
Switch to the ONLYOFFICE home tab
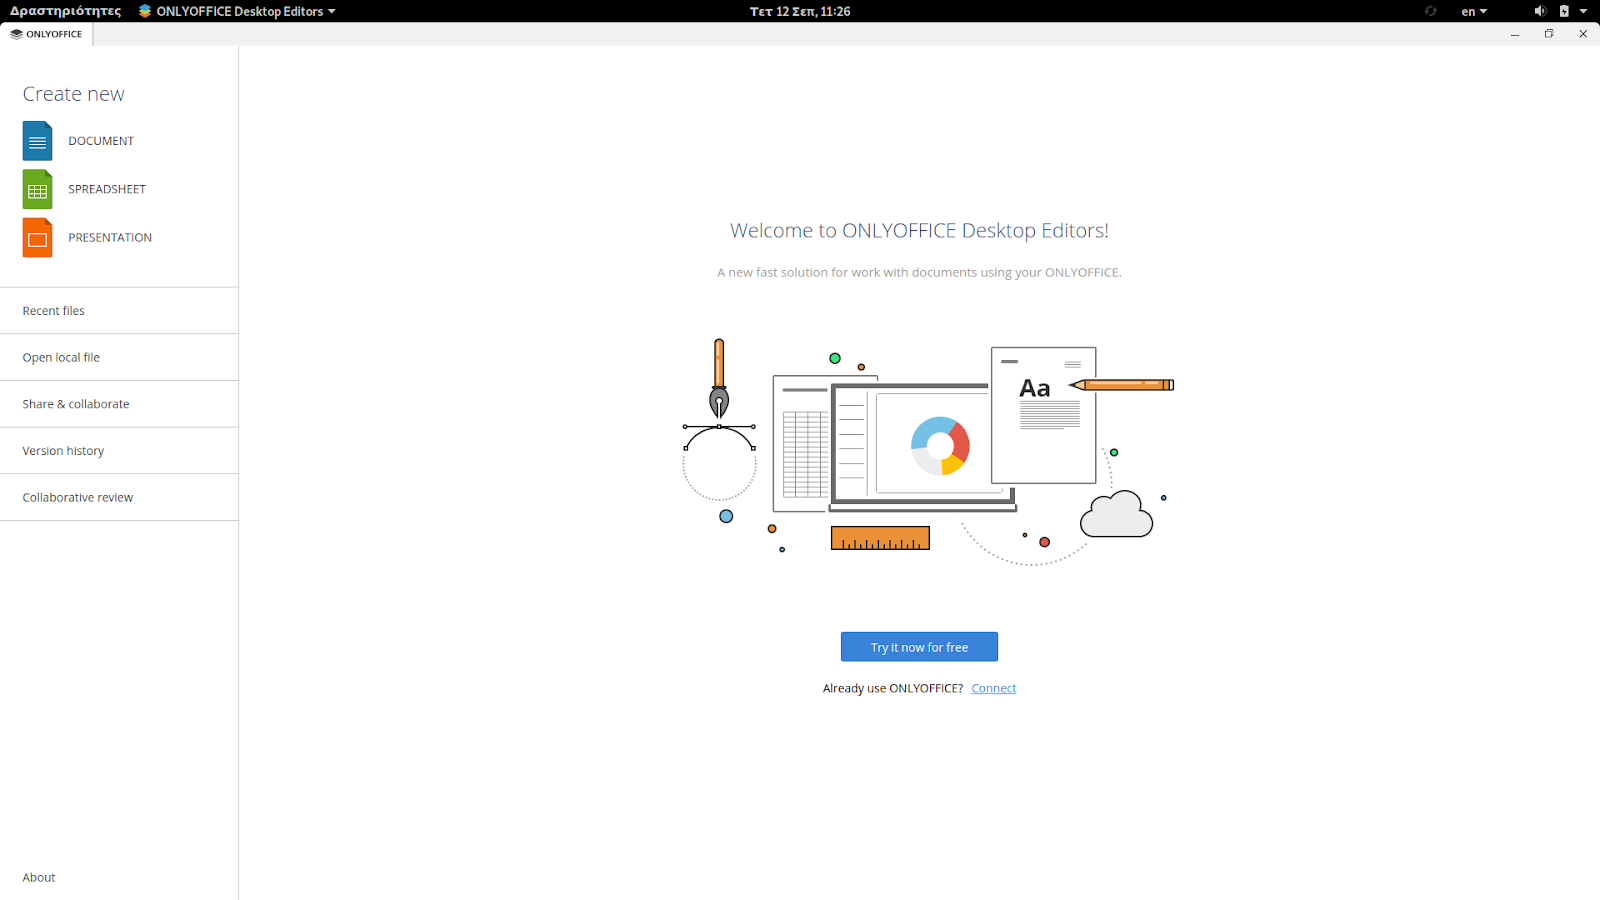click(x=47, y=34)
